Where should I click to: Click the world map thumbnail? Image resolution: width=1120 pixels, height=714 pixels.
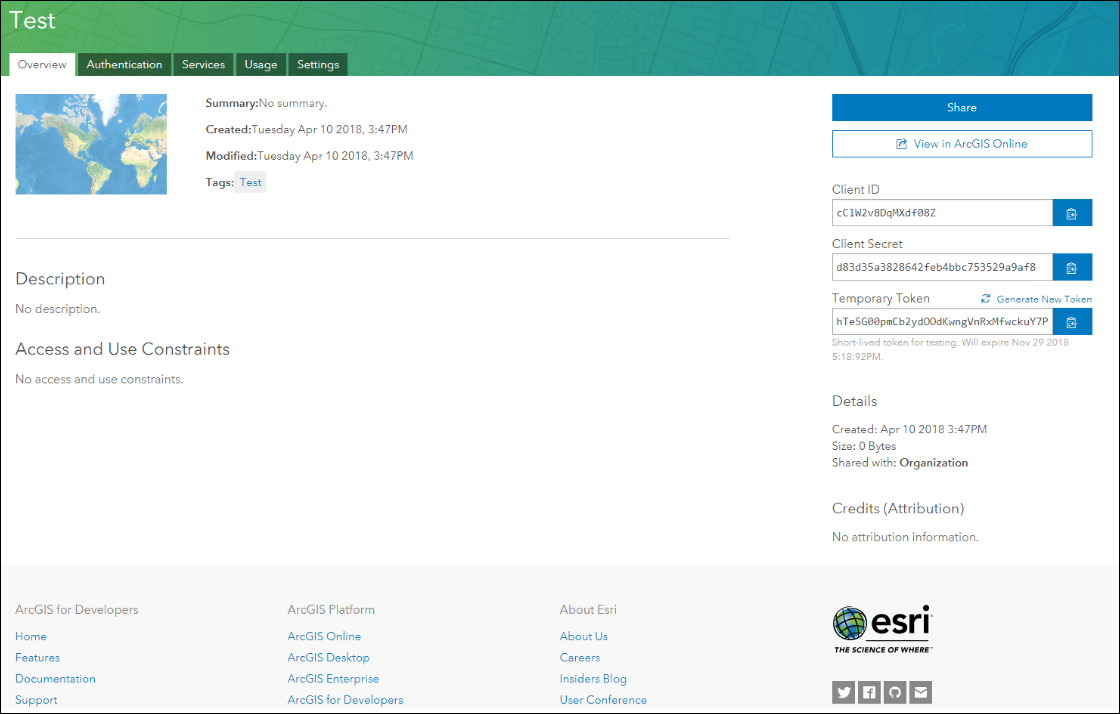(91, 144)
